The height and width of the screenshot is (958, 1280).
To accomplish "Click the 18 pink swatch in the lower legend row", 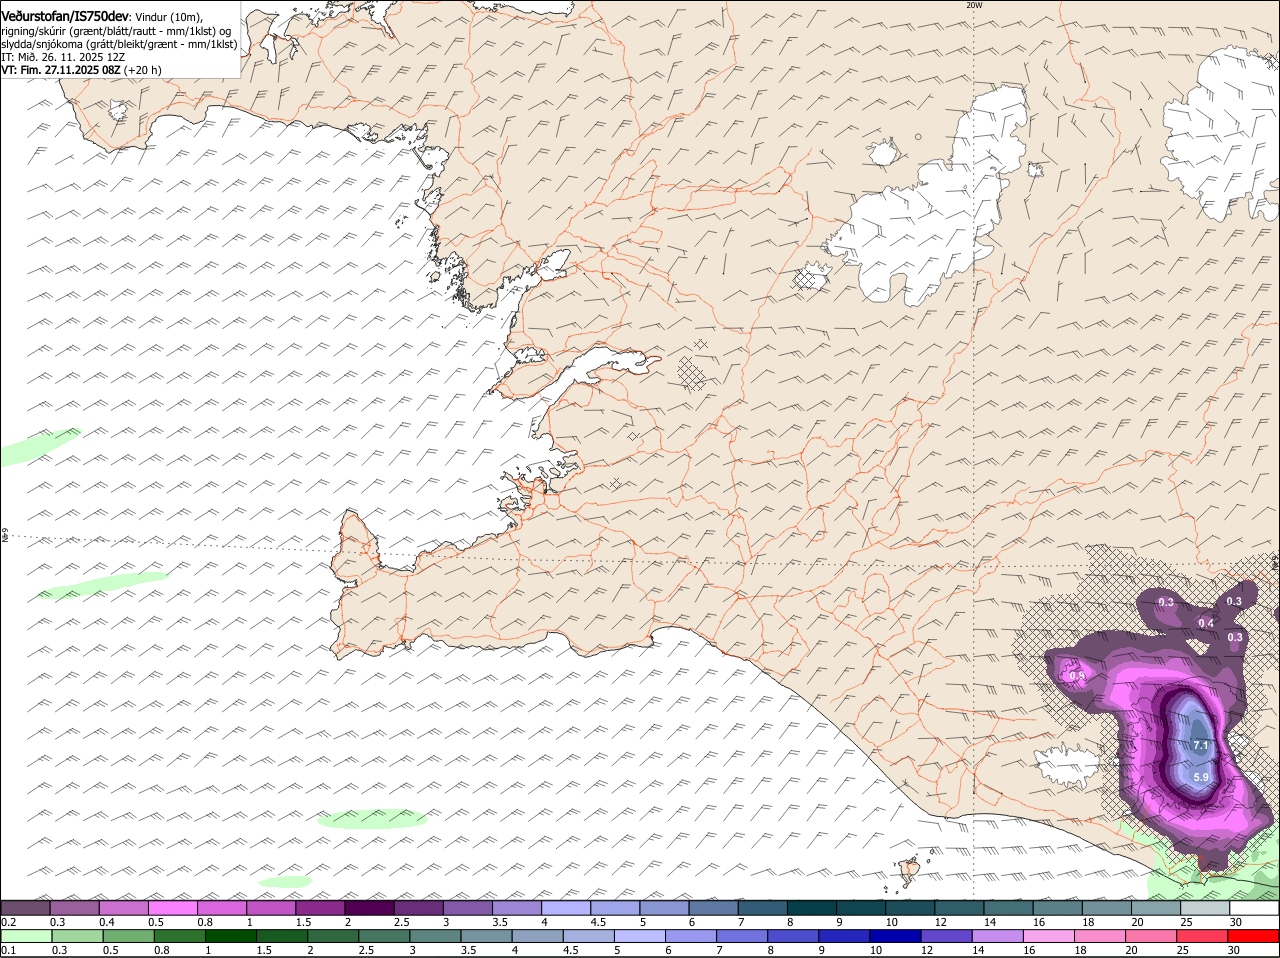I will coord(1100,936).
